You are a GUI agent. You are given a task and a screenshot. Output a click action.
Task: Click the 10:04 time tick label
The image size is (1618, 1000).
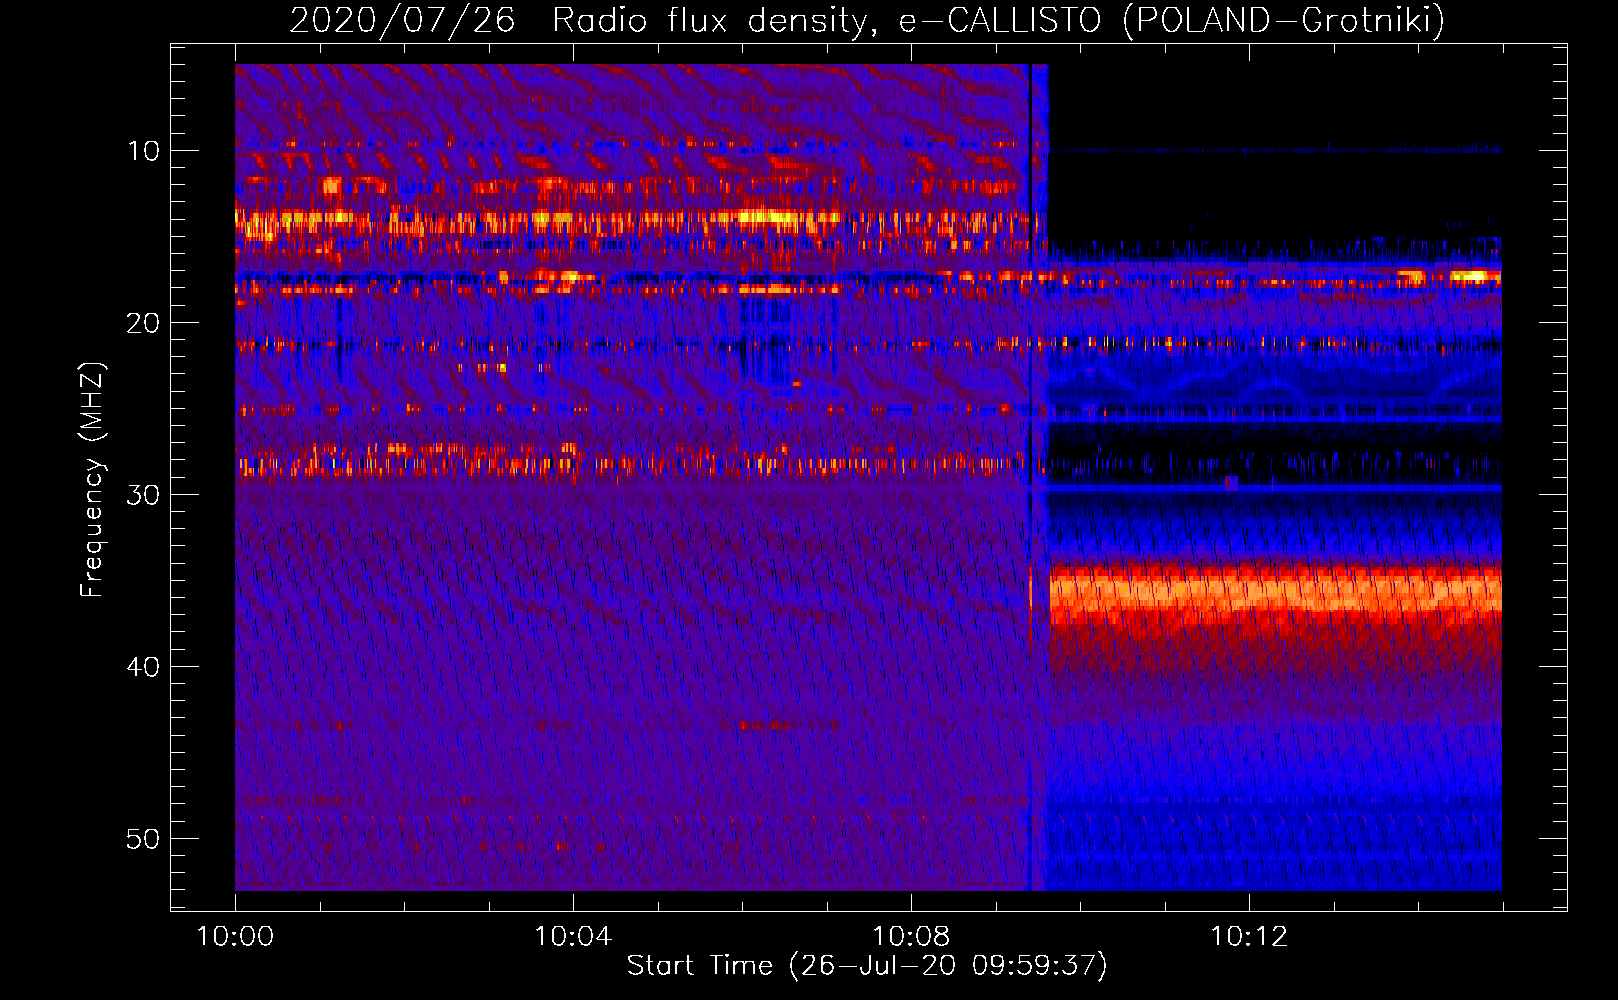coord(573,937)
